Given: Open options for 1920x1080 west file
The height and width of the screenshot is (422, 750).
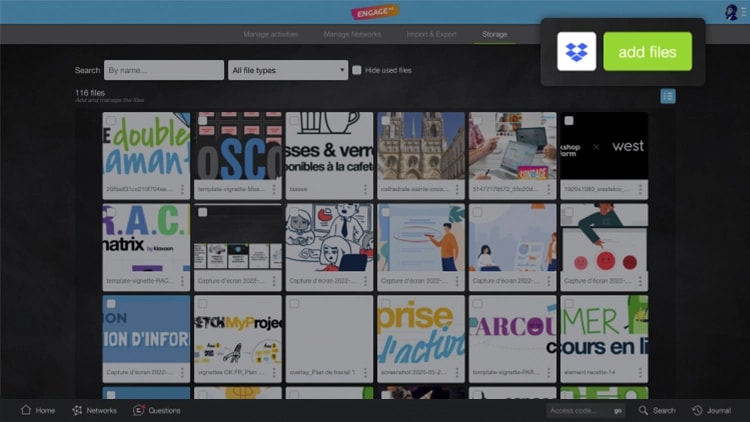Looking at the screenshot, I should tap(640, 189).
